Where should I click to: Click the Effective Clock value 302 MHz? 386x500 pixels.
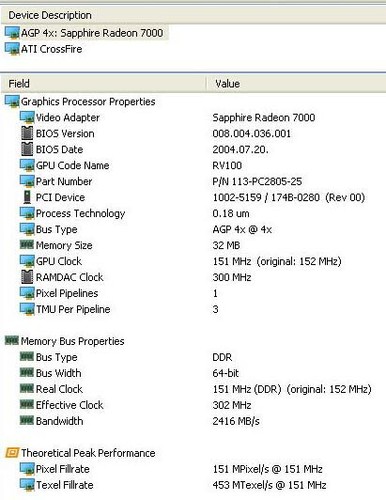tap(232, 405)
